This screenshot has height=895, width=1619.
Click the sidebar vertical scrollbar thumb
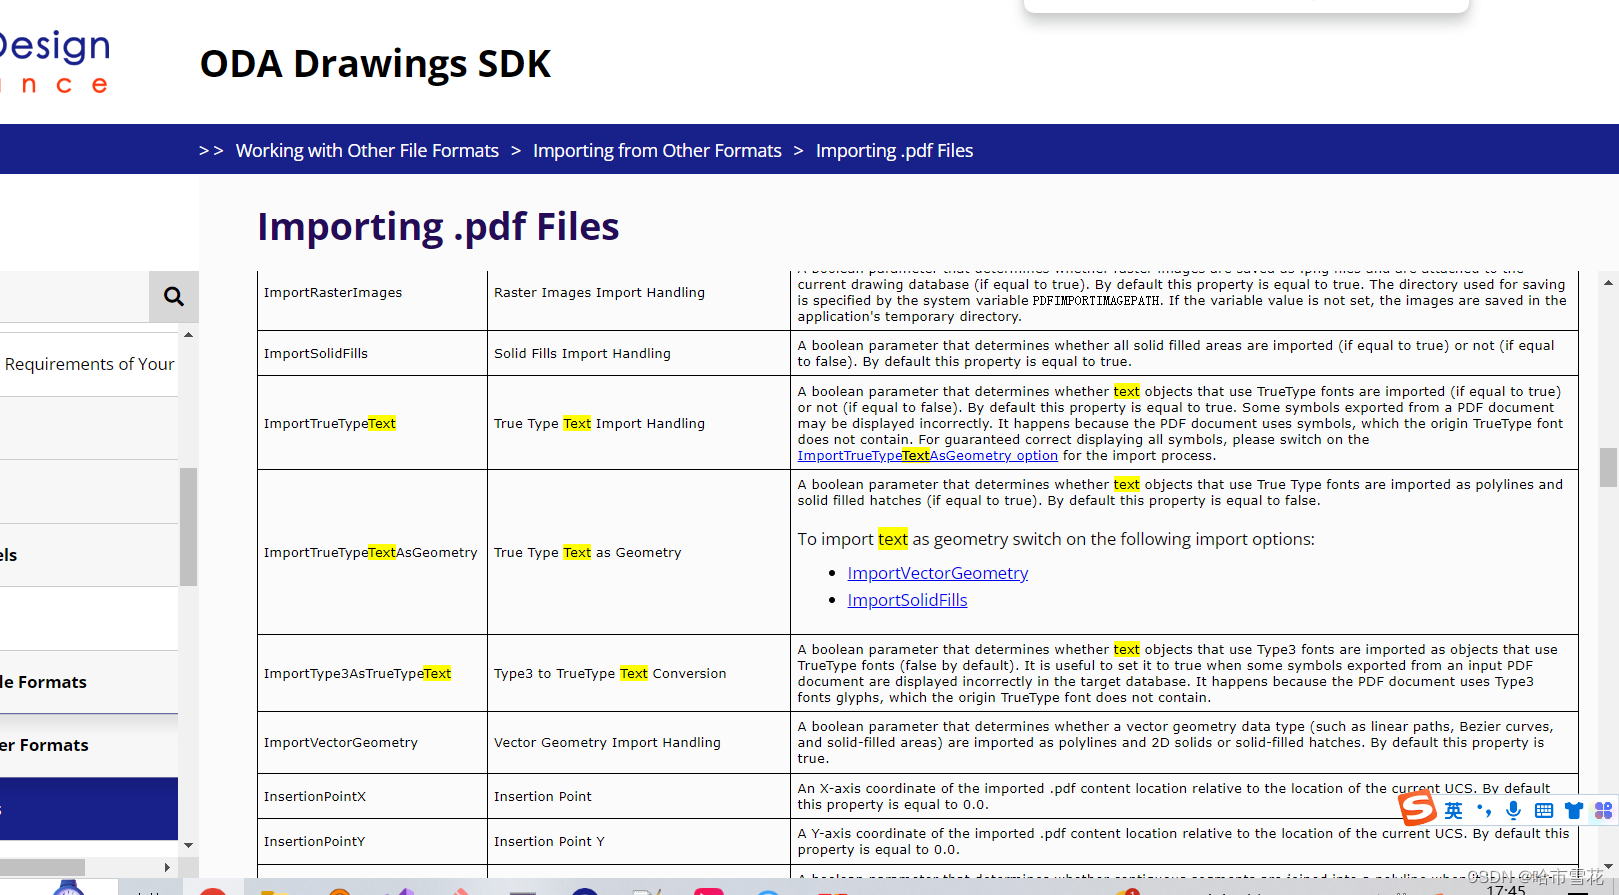click(188, 527)
